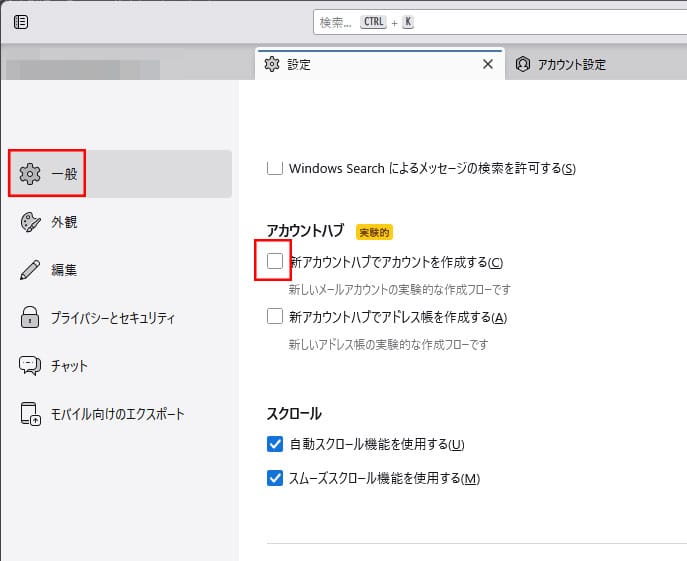This screenshot has width=687, height=561.
Task: Open the 外観 settings category
Action: (120, 222)
